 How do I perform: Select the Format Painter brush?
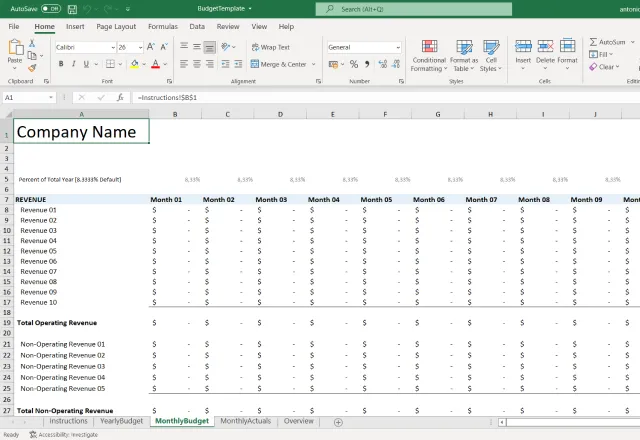(x=32, y=68)
